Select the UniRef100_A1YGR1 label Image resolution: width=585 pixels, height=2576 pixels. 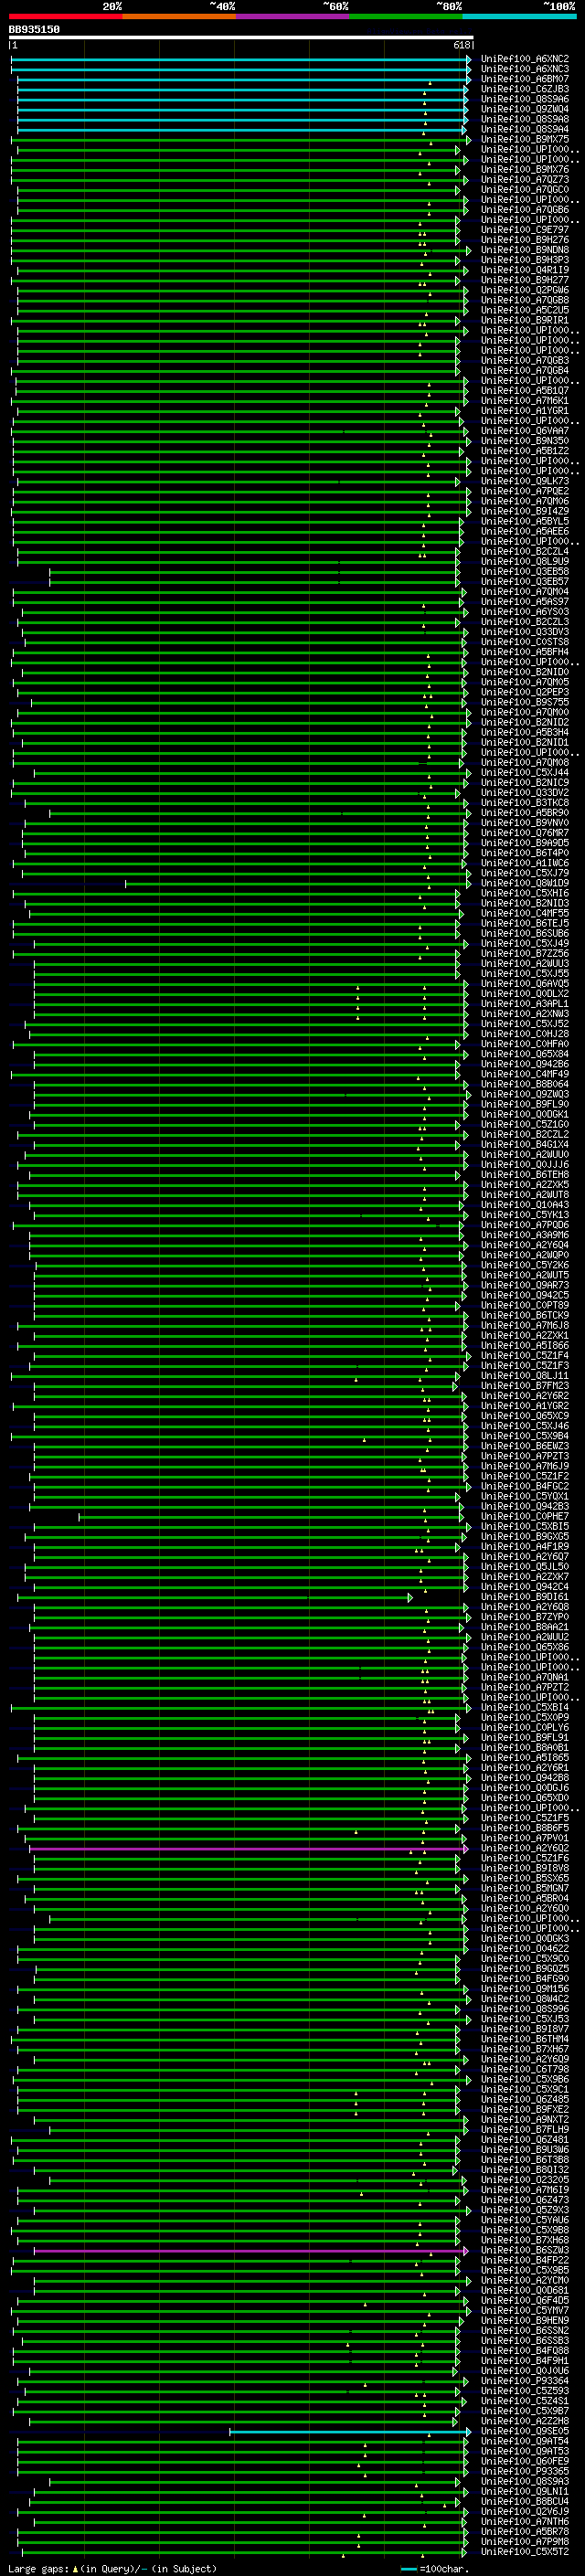pyautogui.click(x=525, y=411)
